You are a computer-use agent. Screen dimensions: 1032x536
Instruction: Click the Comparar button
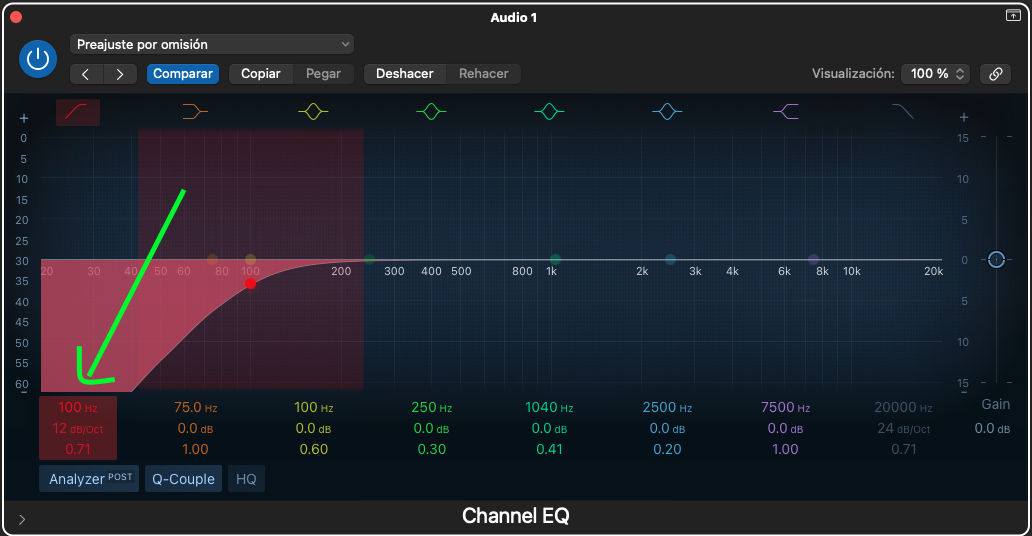click(x=183, y=74)
